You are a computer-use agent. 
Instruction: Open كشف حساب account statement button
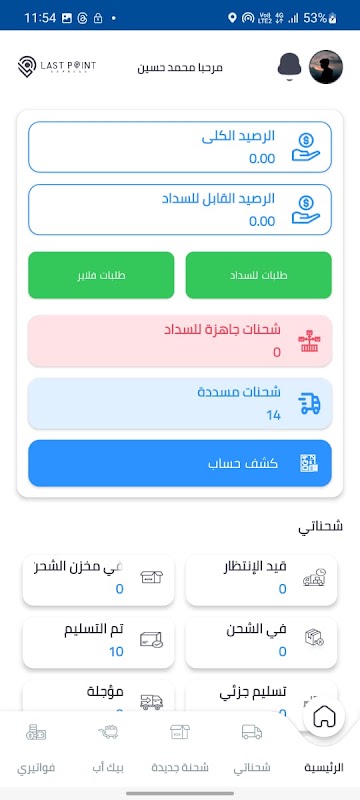(x=180, y=463)
